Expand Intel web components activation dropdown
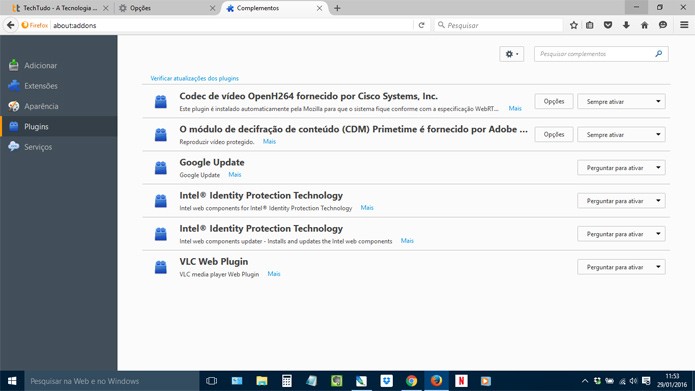The width and height of the screenshot is (695, 391). pos(621,201)
